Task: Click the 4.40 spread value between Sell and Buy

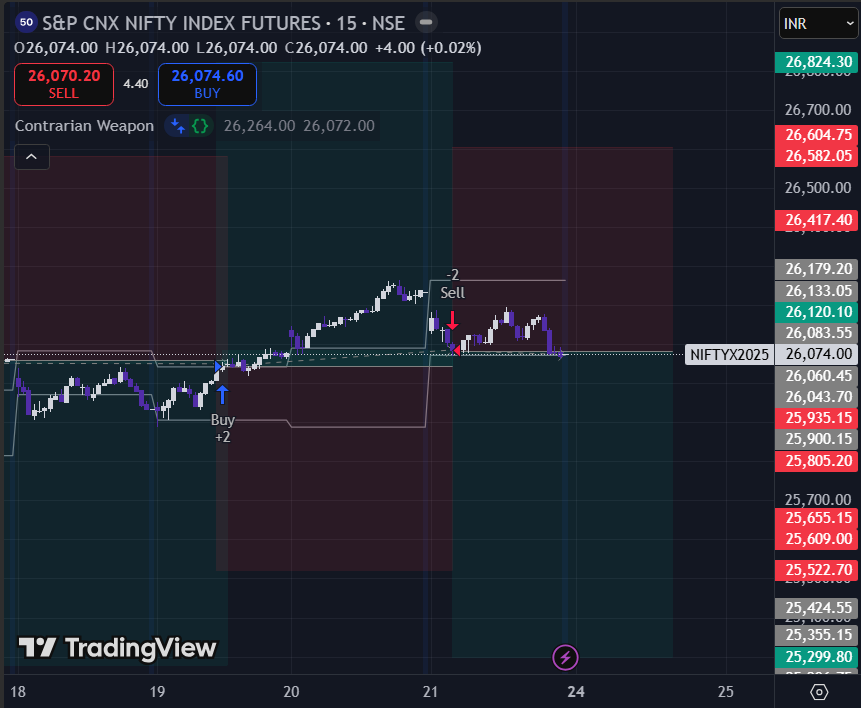Action: (x=136, y=84)
